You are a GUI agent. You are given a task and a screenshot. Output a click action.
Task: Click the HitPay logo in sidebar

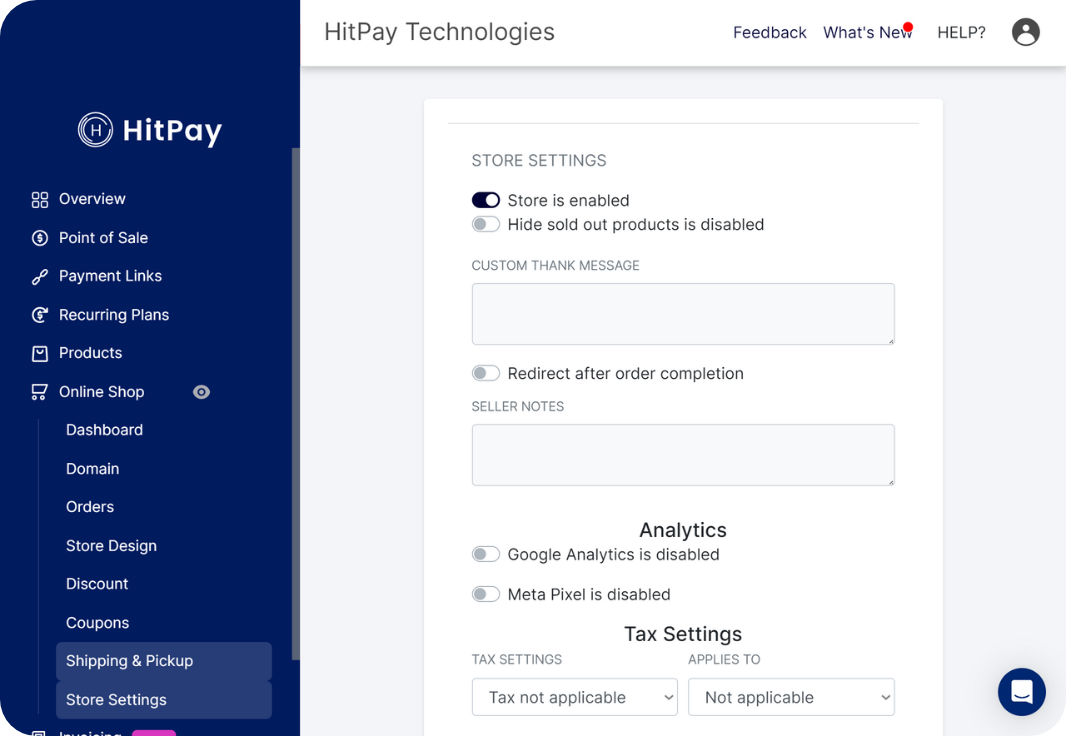tap(150, 130)
